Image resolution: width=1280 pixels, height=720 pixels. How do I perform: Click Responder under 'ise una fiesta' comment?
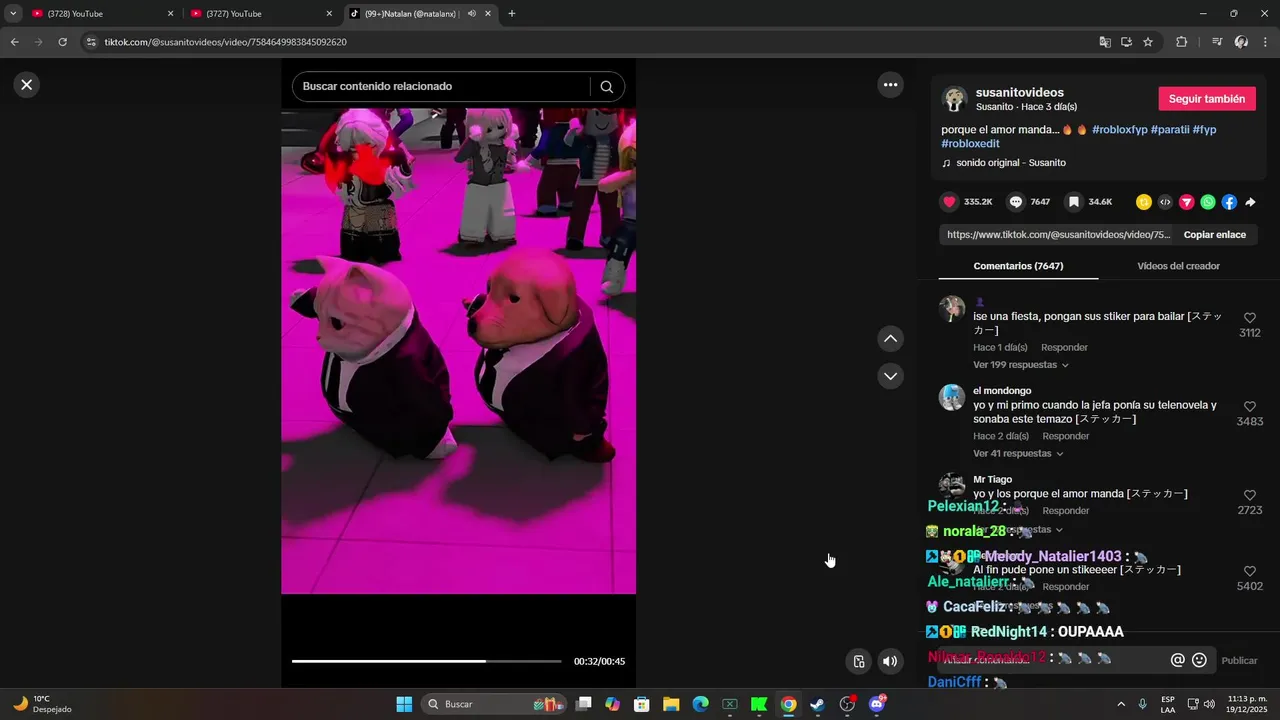(1064, 348)
